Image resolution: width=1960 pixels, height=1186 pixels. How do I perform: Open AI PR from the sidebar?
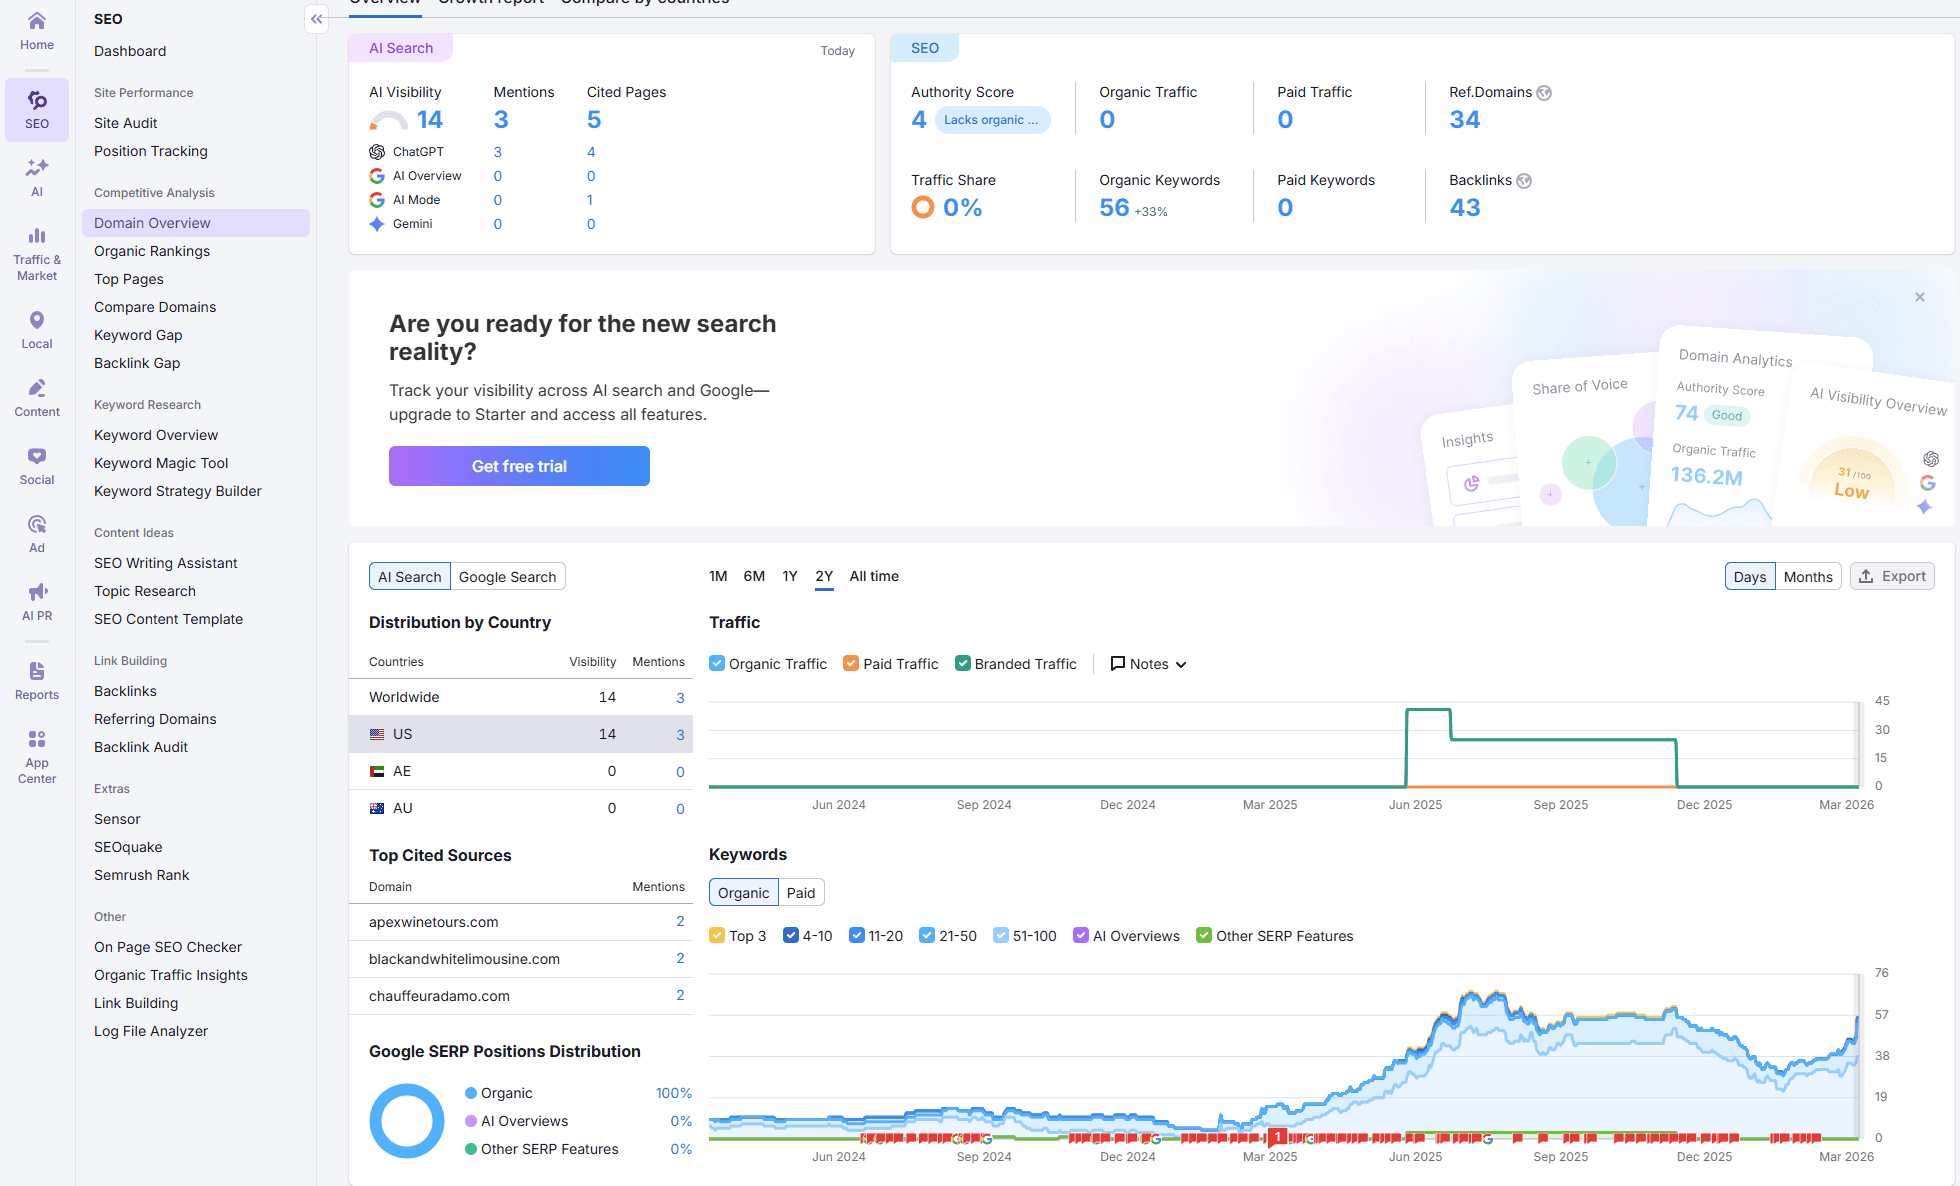click(x=36, y=600)
